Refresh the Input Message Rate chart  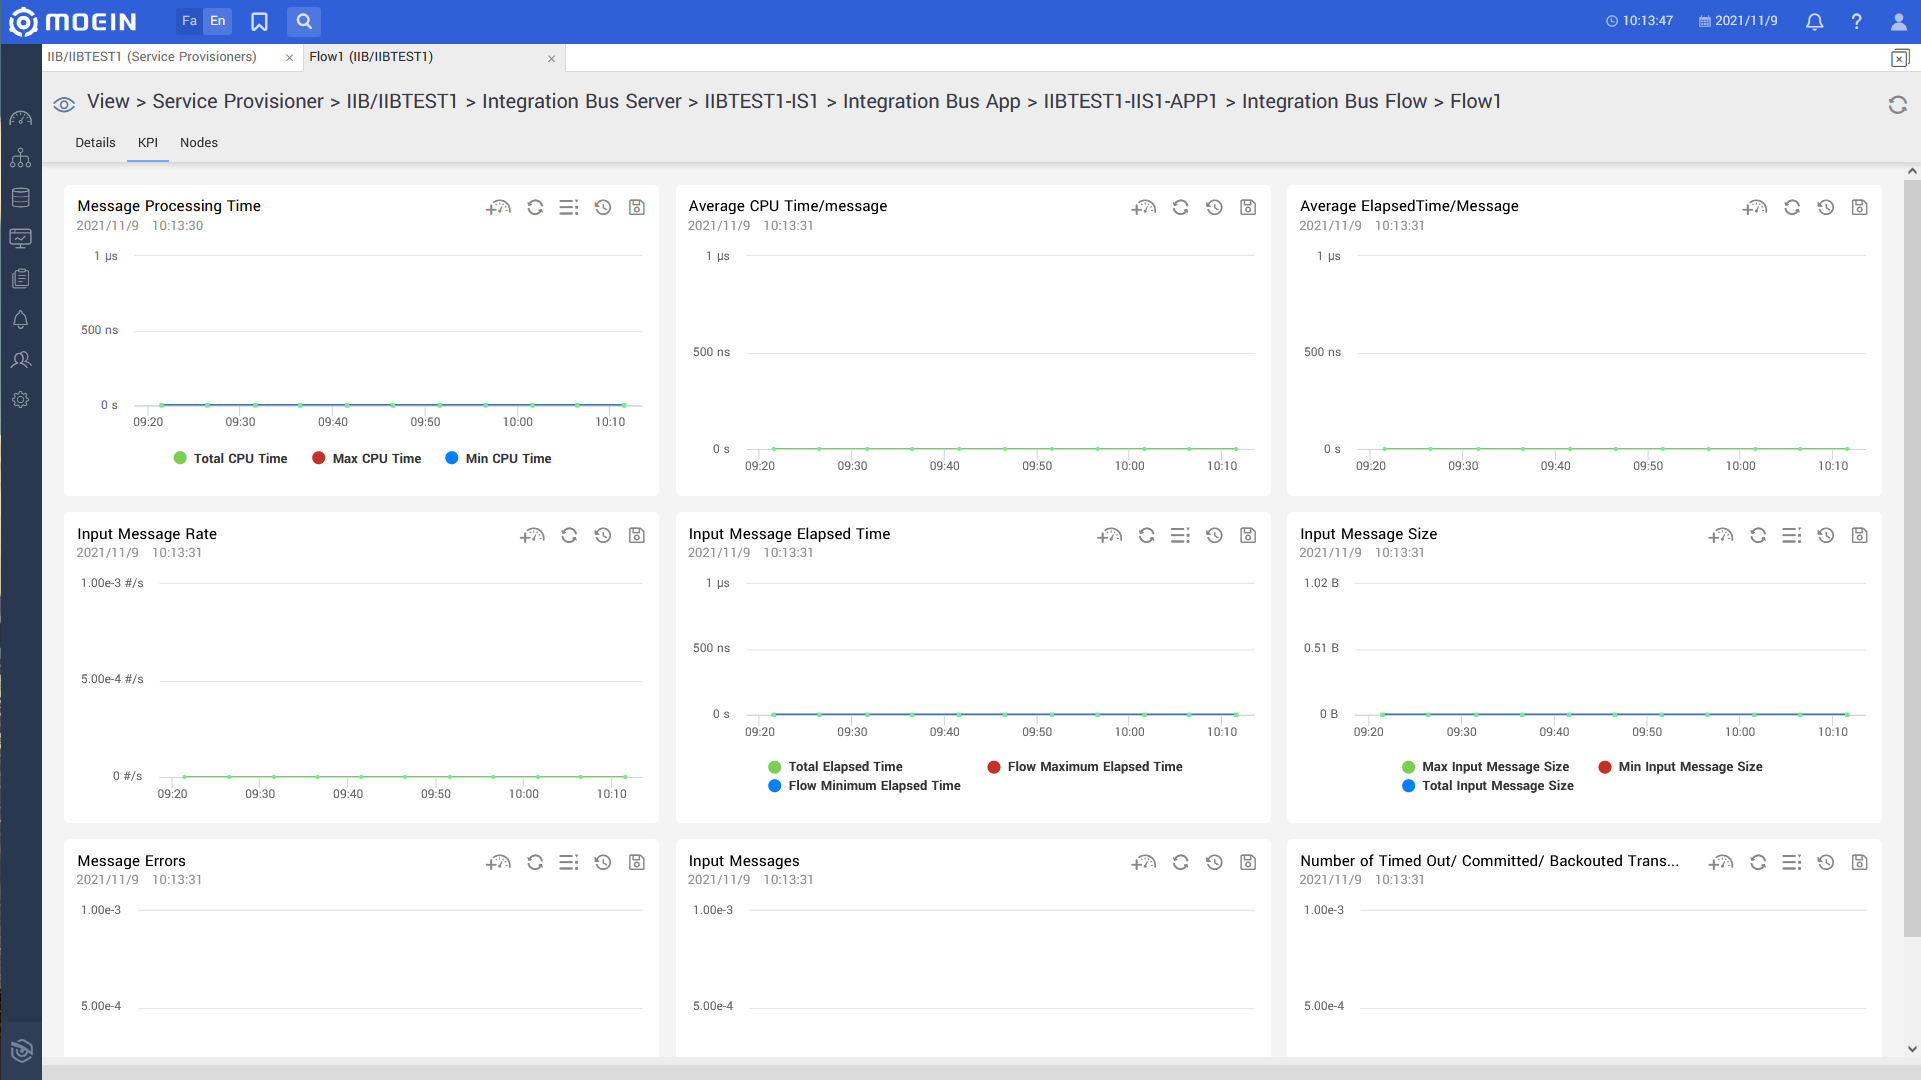(x=569, y=535)
